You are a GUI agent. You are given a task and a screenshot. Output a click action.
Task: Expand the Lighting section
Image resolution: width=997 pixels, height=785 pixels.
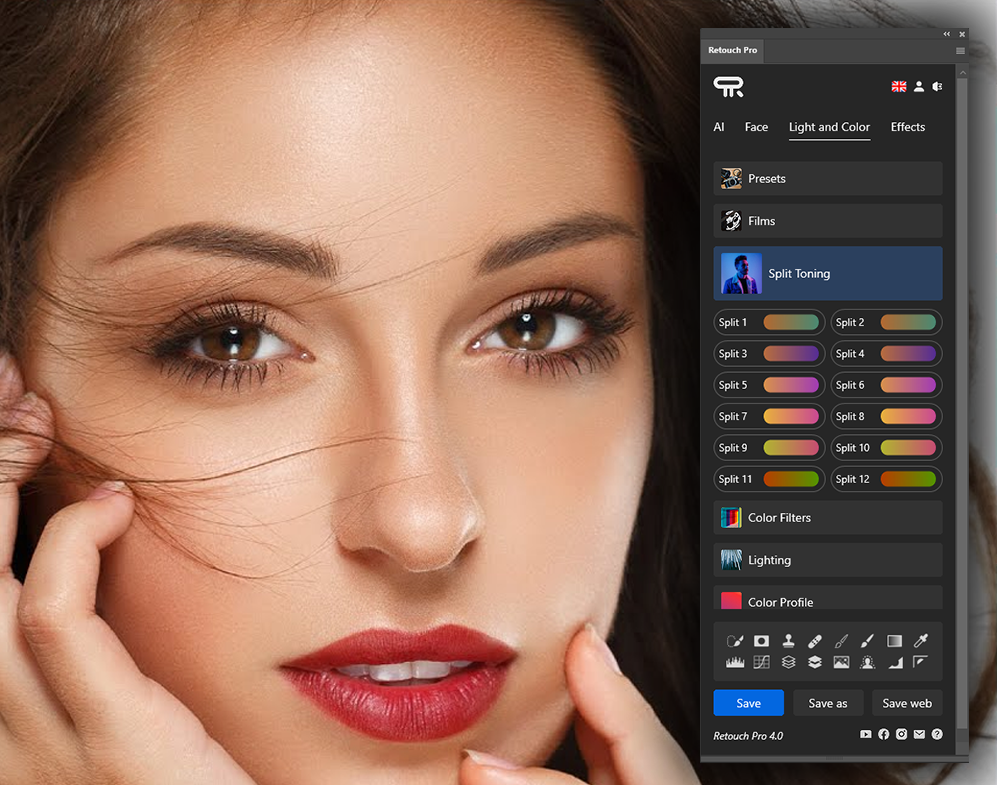pos(827,560)
